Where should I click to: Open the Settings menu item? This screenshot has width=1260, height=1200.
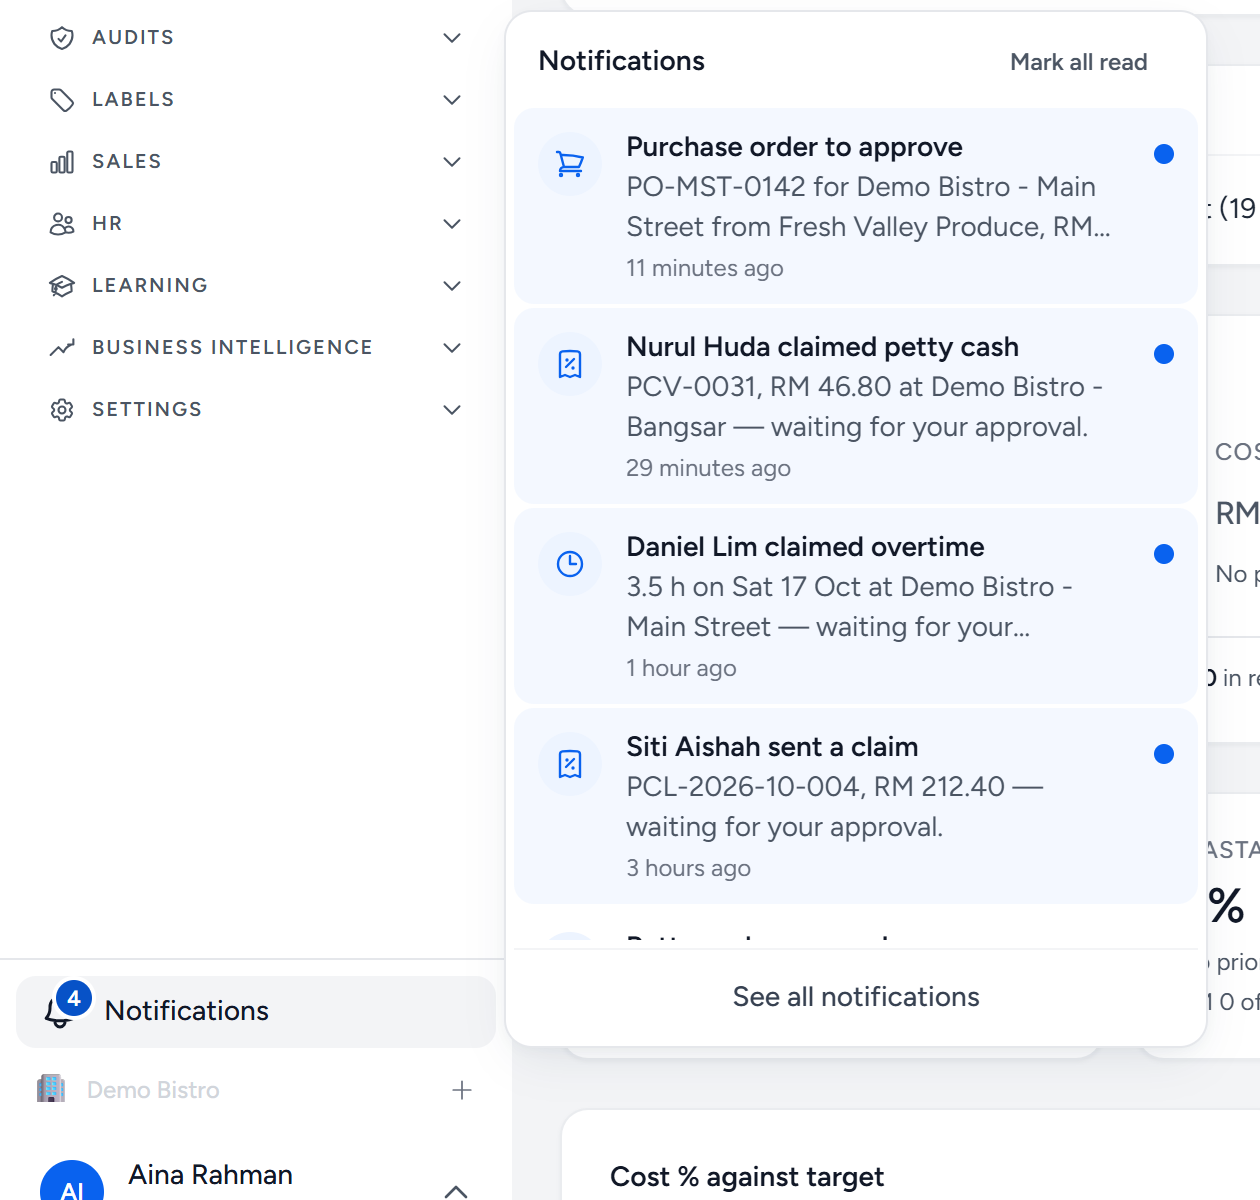[x=256, y=410]
